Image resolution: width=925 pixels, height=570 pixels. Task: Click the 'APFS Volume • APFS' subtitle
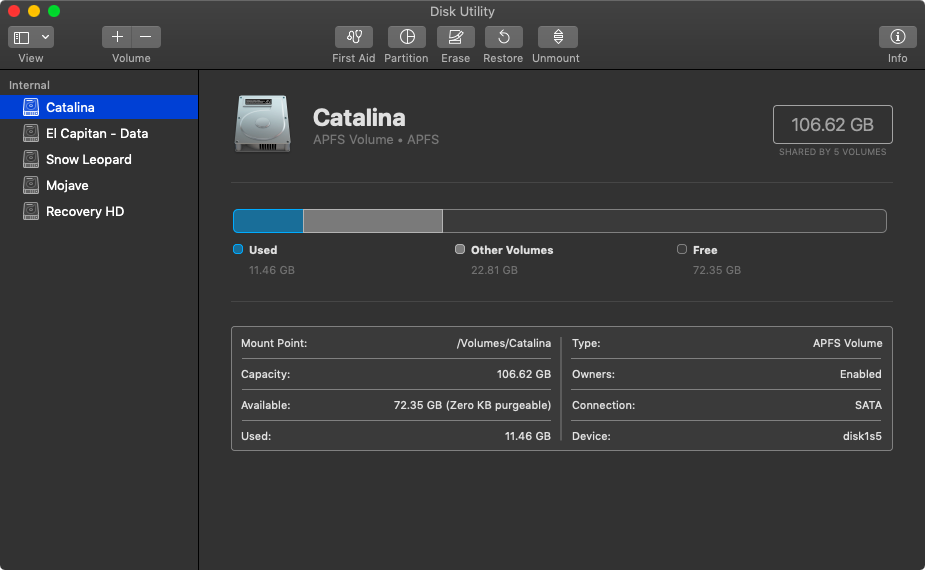pos(376,140)
